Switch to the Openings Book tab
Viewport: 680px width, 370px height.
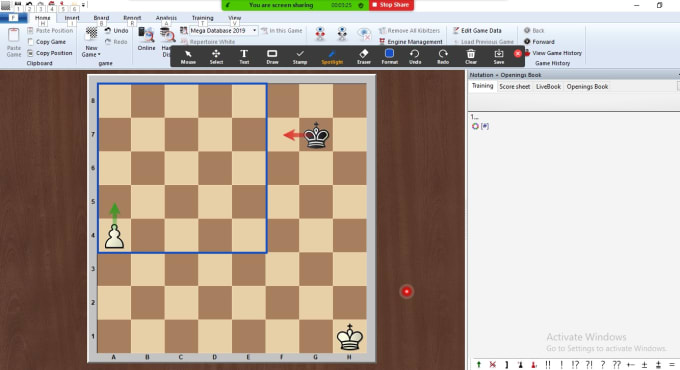pyautogui.click(x=587, y=86)
